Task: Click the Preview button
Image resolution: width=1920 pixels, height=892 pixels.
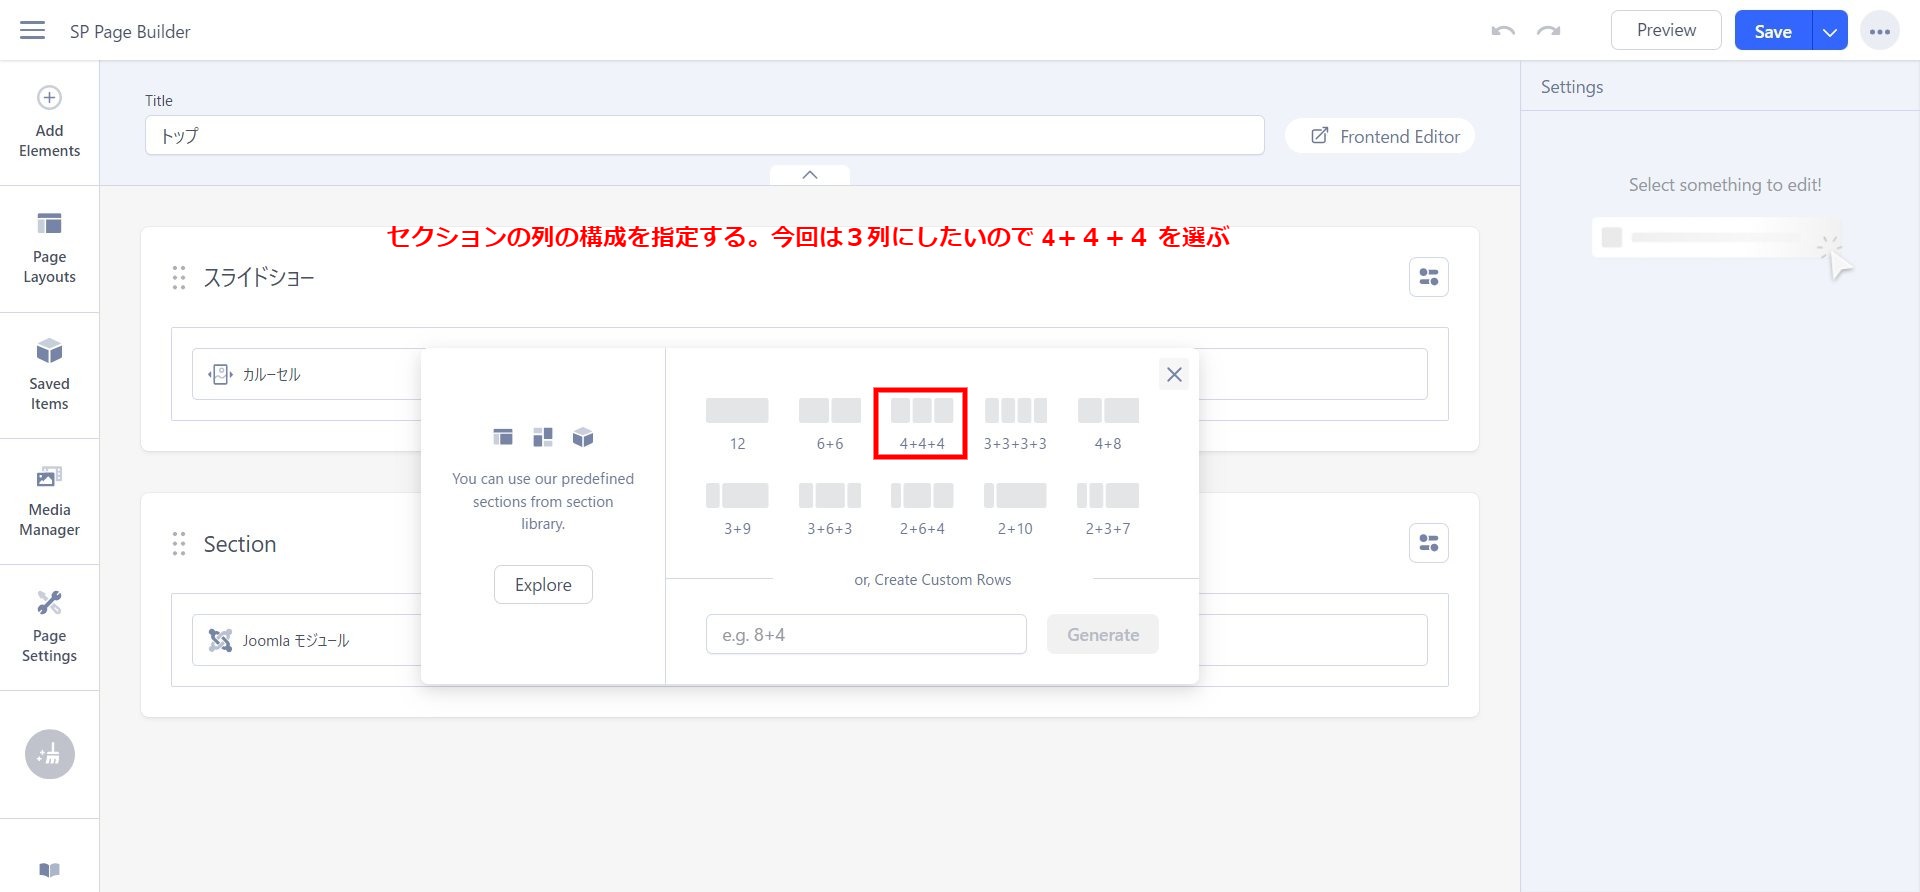Action: point(1666,30)
